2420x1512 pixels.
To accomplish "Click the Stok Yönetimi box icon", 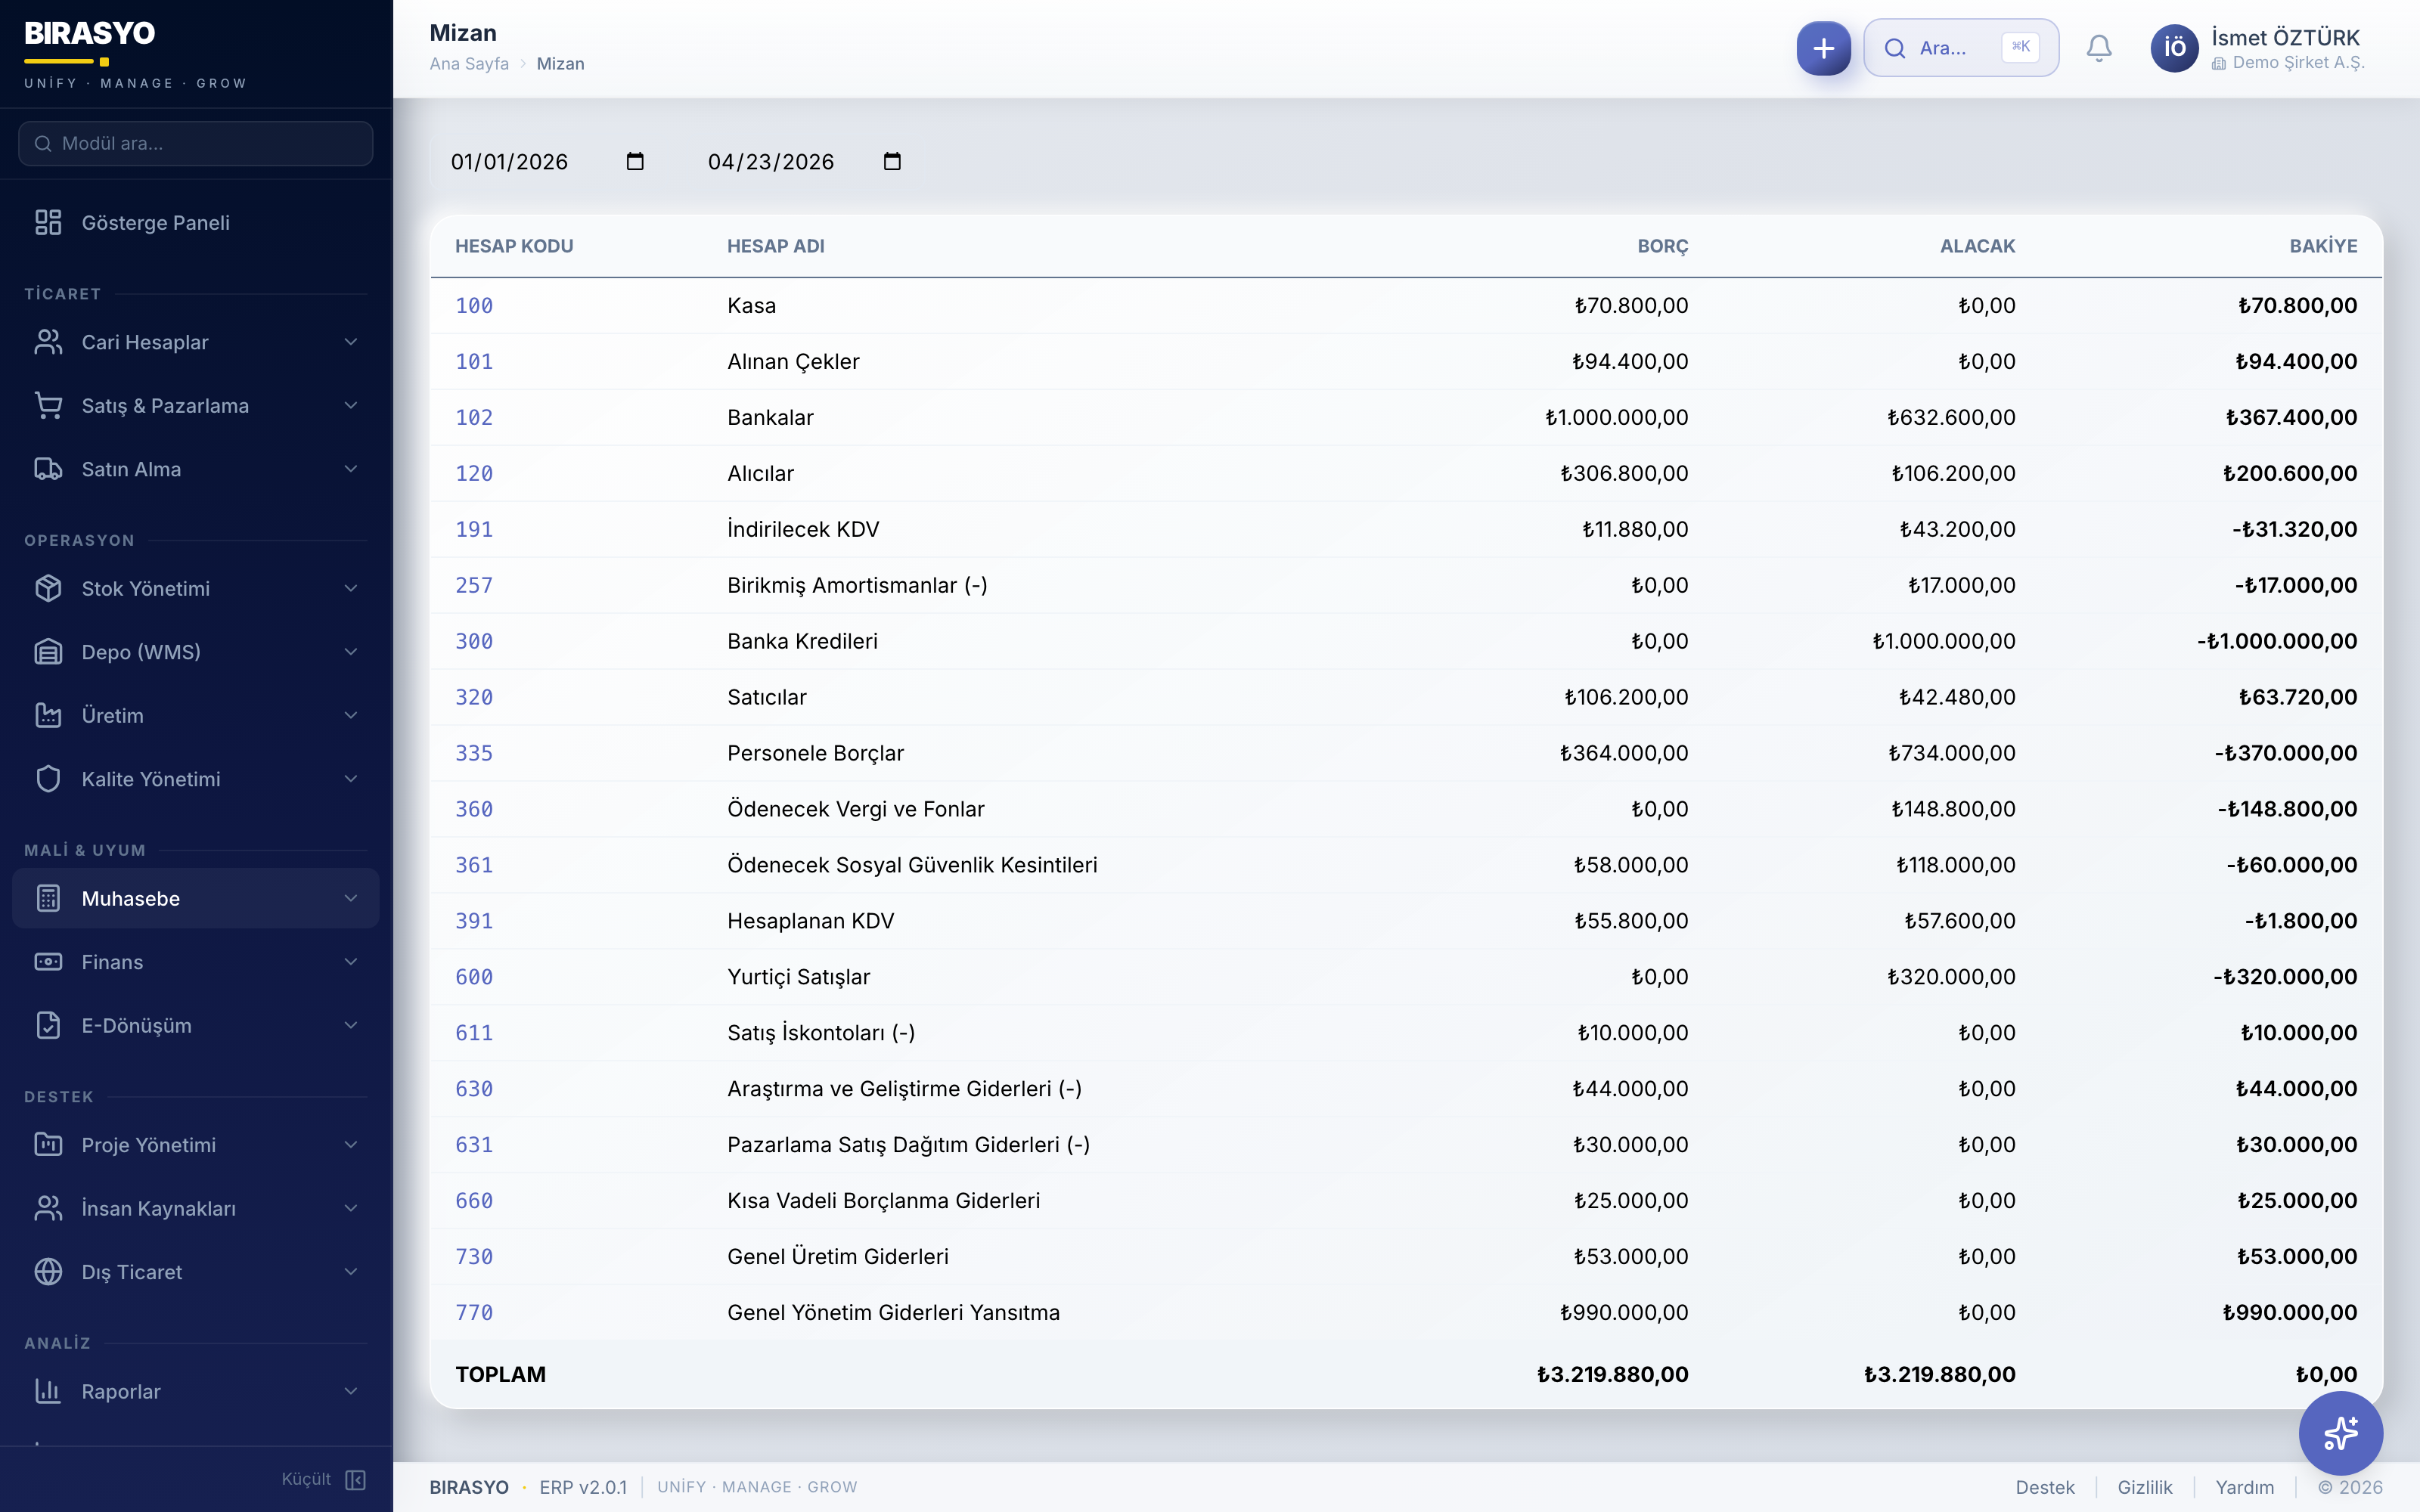I will [x=48, y=588].
